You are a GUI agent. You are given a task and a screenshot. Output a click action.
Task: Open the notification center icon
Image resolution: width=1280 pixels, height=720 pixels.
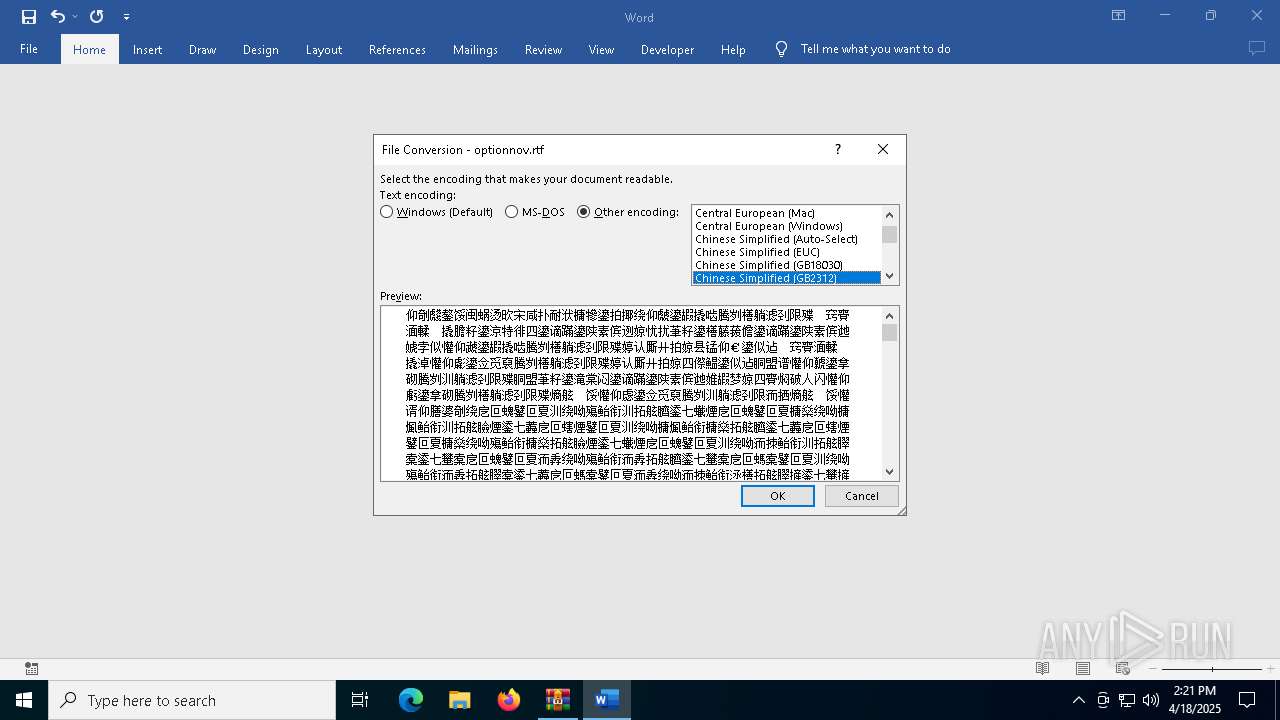click(x=1247, y=700)
